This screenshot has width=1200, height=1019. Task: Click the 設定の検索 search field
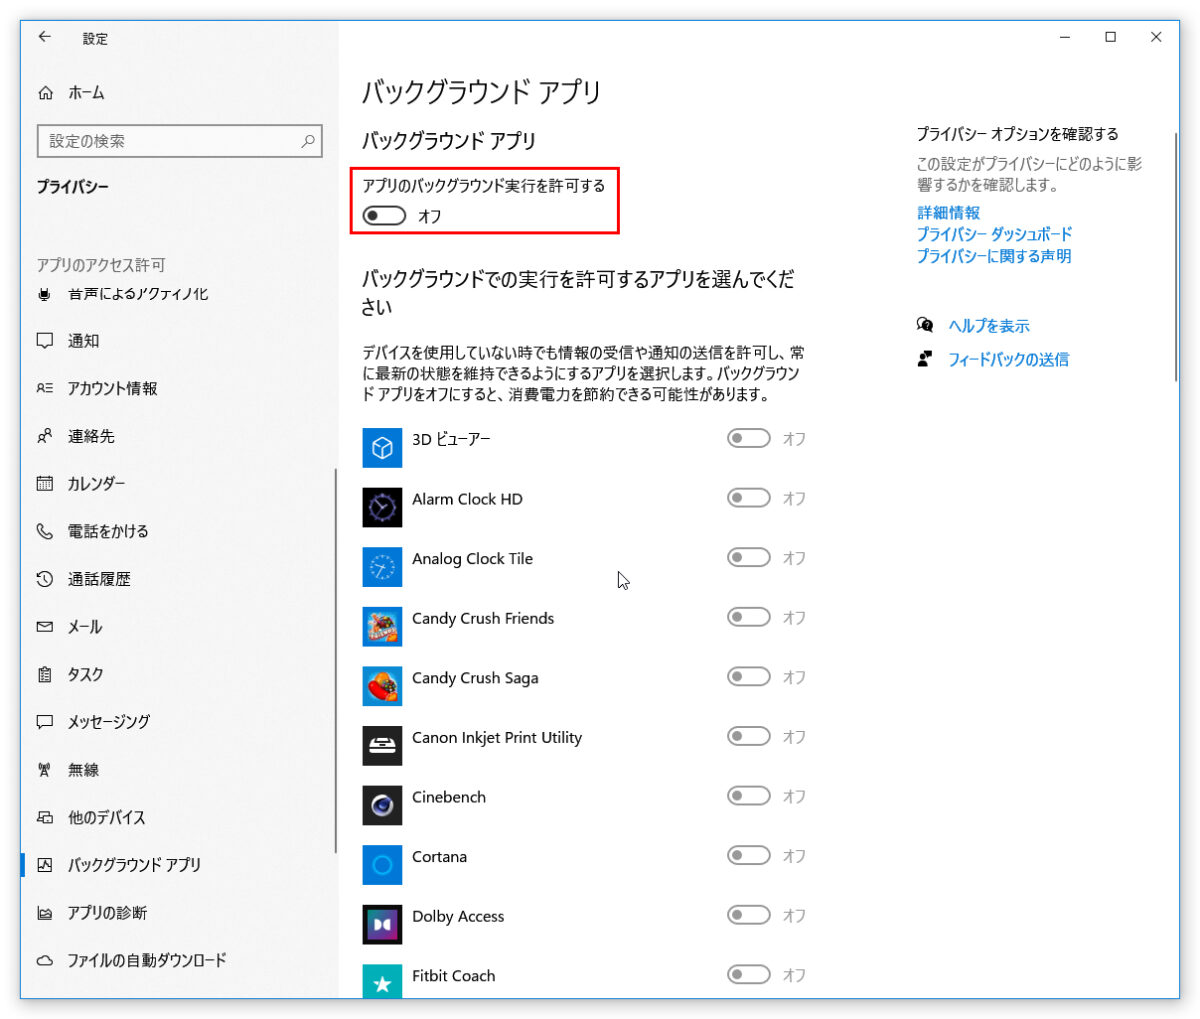(179, 141)
